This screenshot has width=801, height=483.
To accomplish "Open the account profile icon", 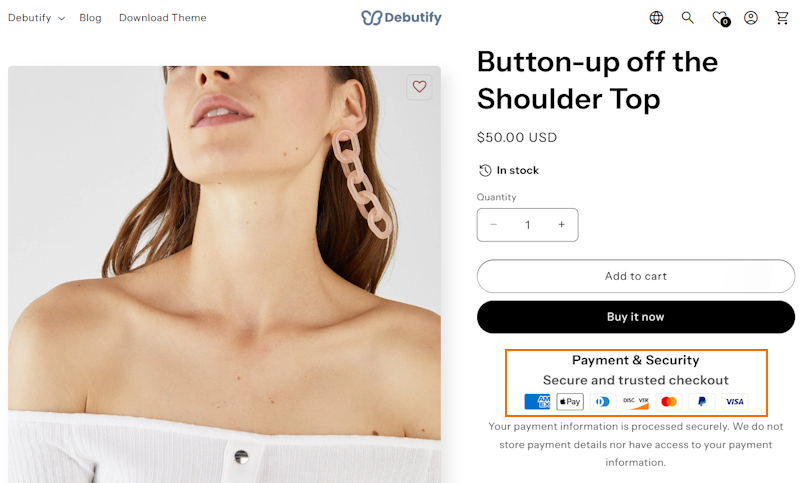I will pyautogui.click(x=750, y=18).
